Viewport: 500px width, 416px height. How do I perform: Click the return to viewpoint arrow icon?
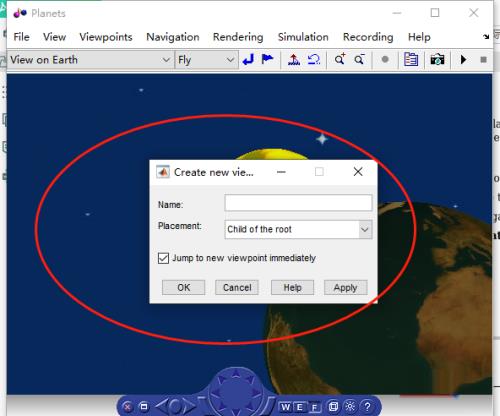248,60
